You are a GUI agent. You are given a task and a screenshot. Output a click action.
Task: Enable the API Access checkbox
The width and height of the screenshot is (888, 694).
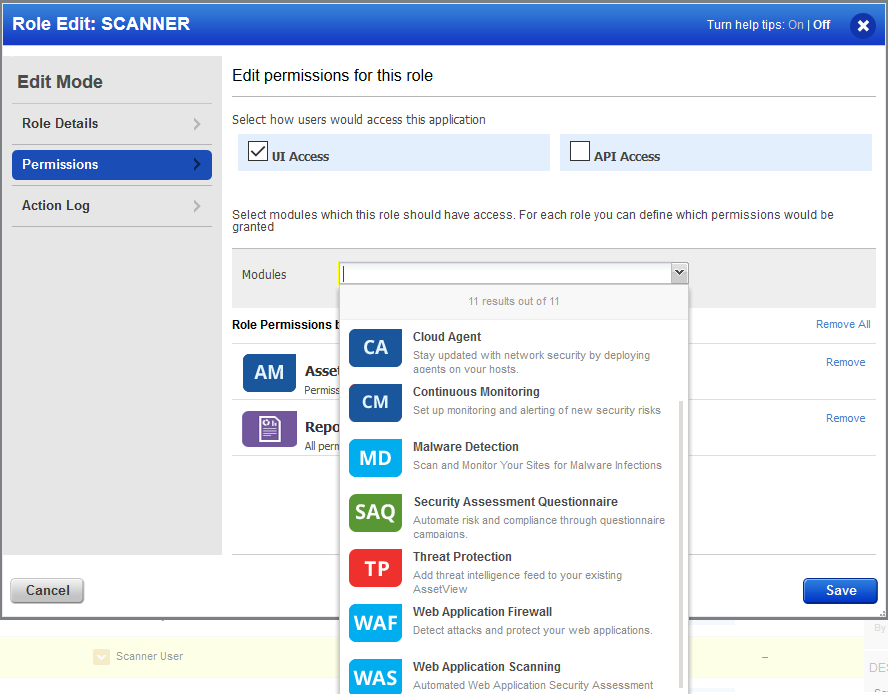tap(580, 151)
